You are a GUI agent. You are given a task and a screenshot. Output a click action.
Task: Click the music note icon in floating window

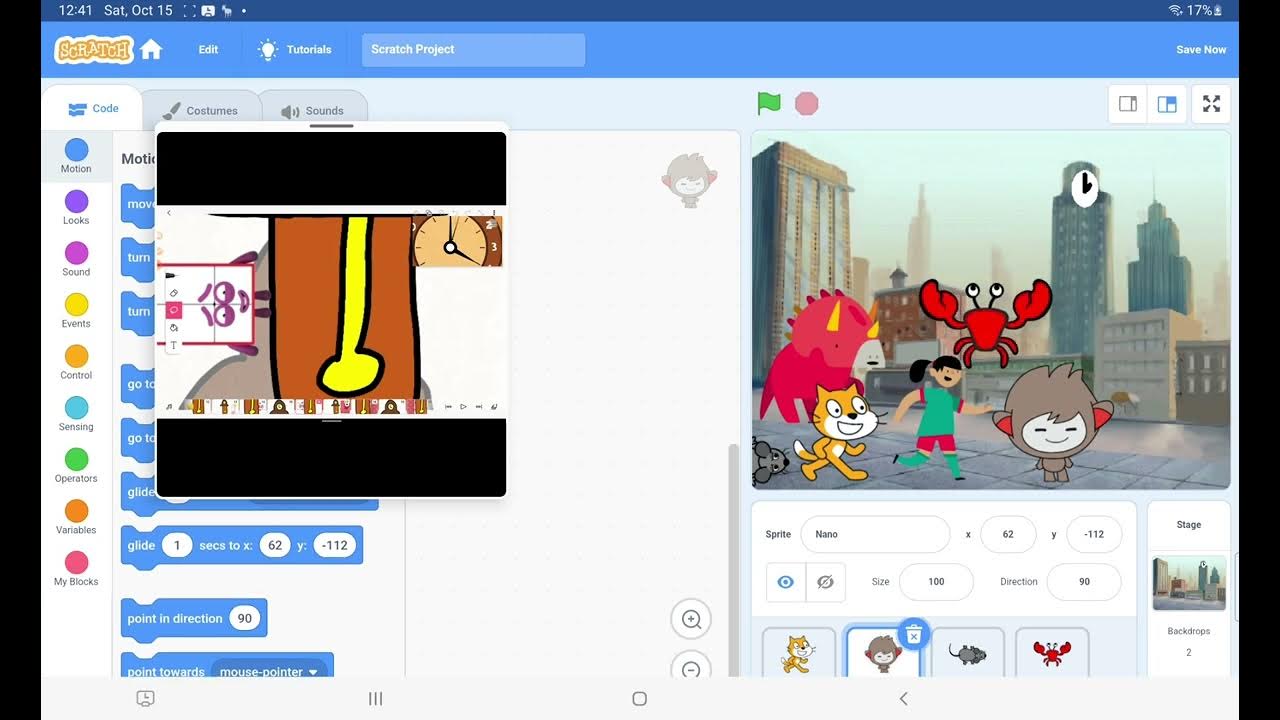(168, 406)
